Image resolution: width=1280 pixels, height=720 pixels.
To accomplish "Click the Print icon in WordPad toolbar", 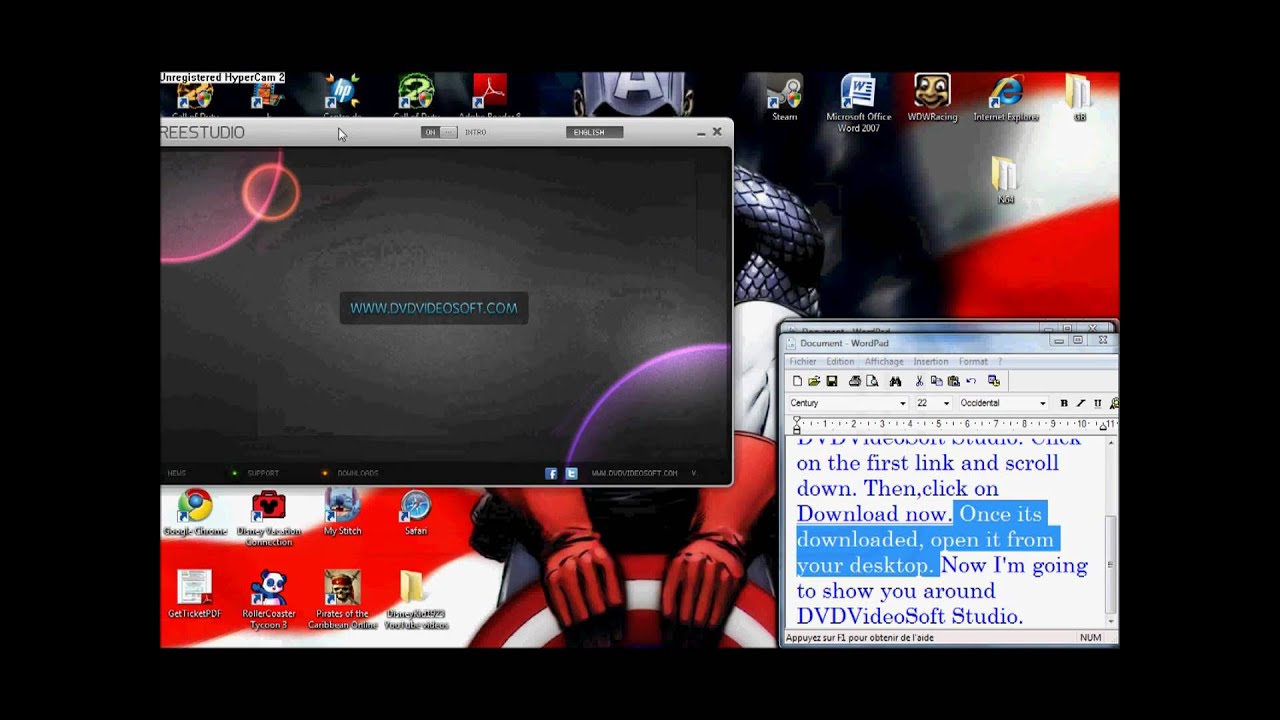I will coord(855,381).
